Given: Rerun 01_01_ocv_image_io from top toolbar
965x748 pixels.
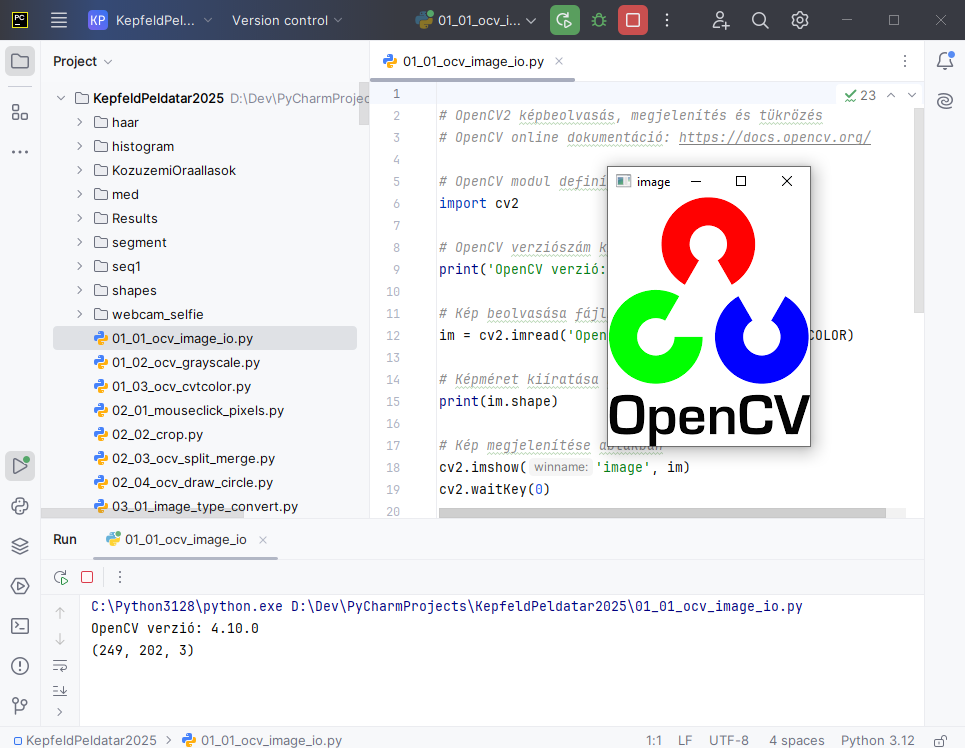Looking at the screenshot, I should pyautogui.click(x=564, y=20).
